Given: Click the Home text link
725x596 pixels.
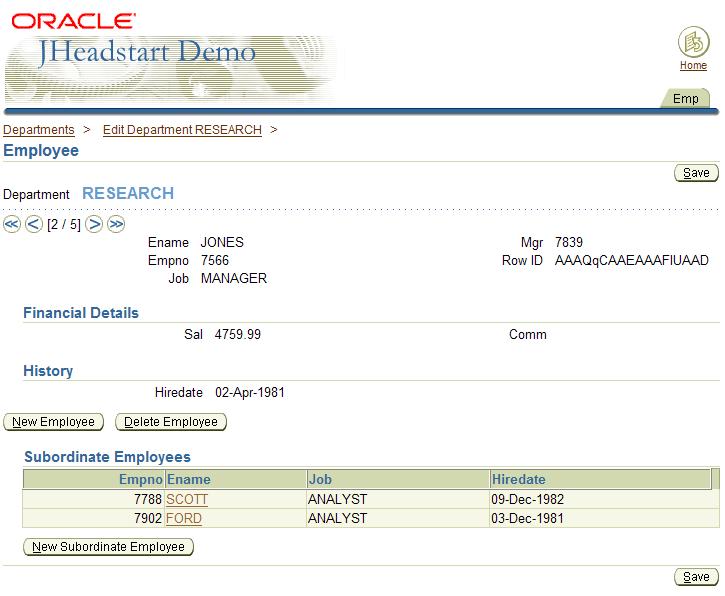Looking at the screenshot, I should 693,66.
